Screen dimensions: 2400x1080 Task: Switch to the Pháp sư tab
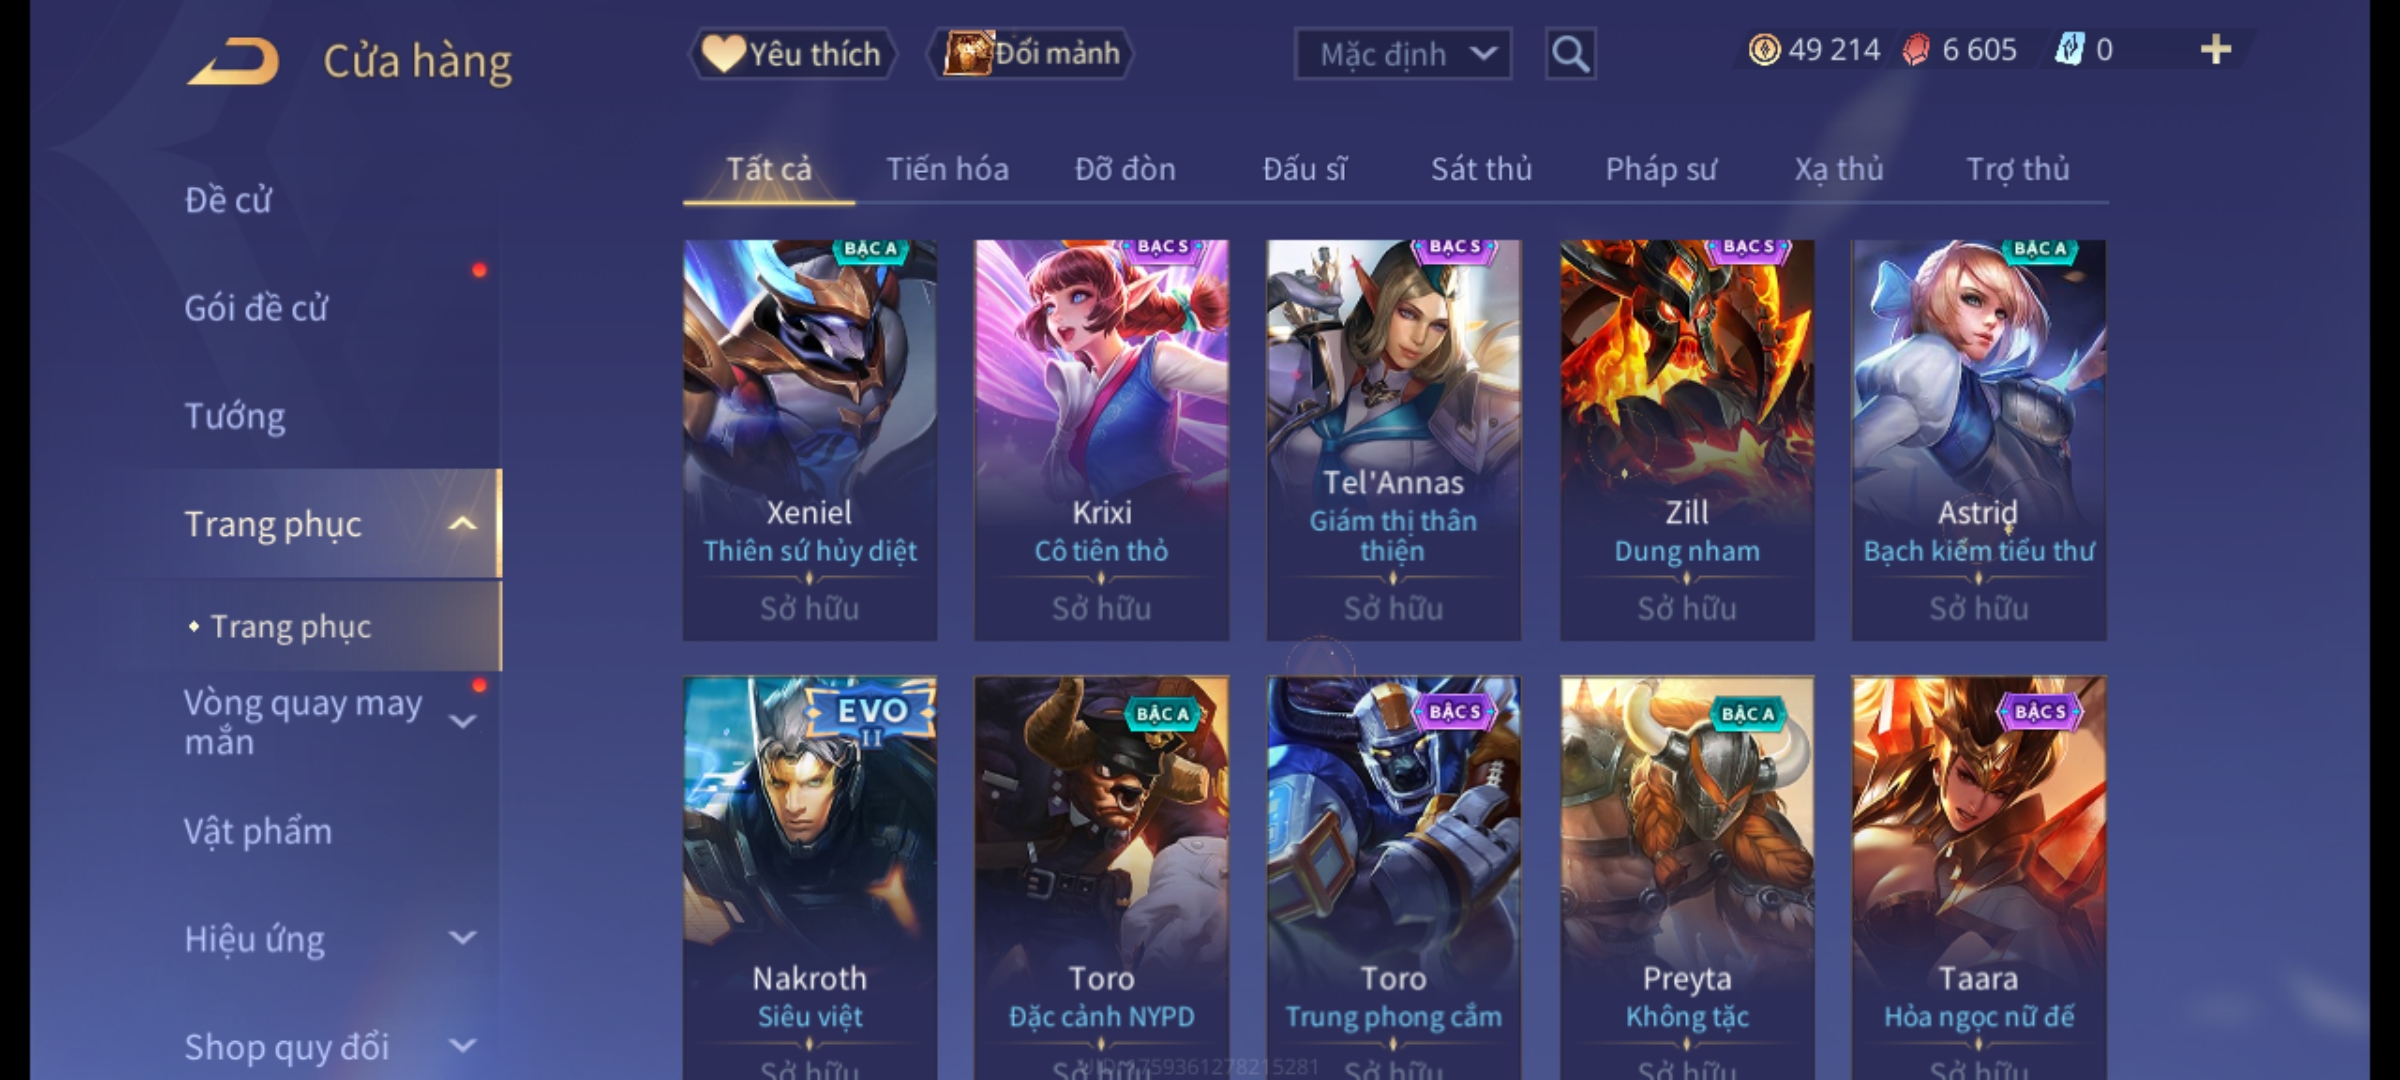[1661, 169]
